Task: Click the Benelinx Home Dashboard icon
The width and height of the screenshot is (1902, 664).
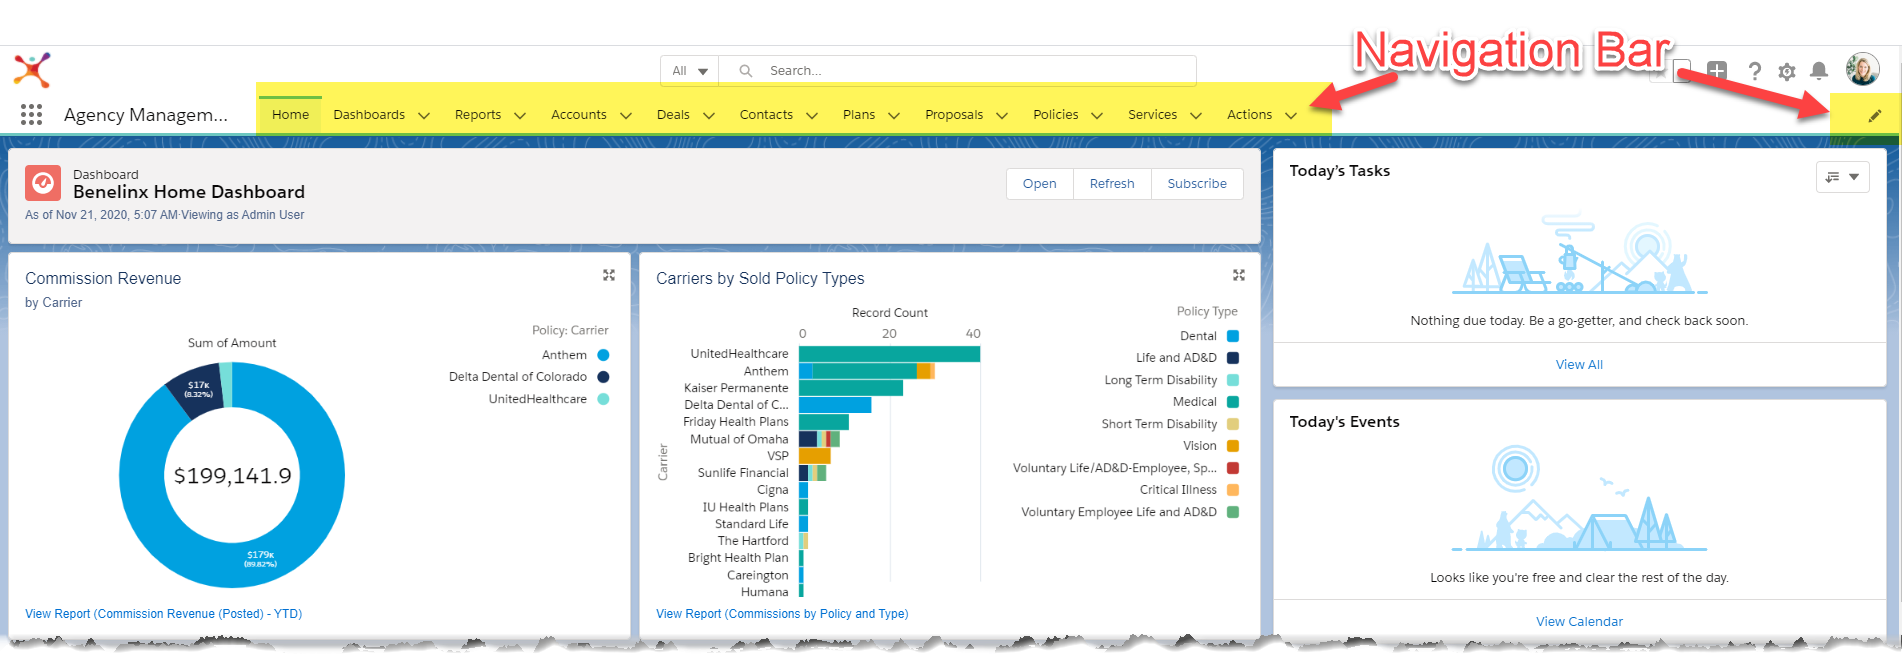Action: coord(43,183)
